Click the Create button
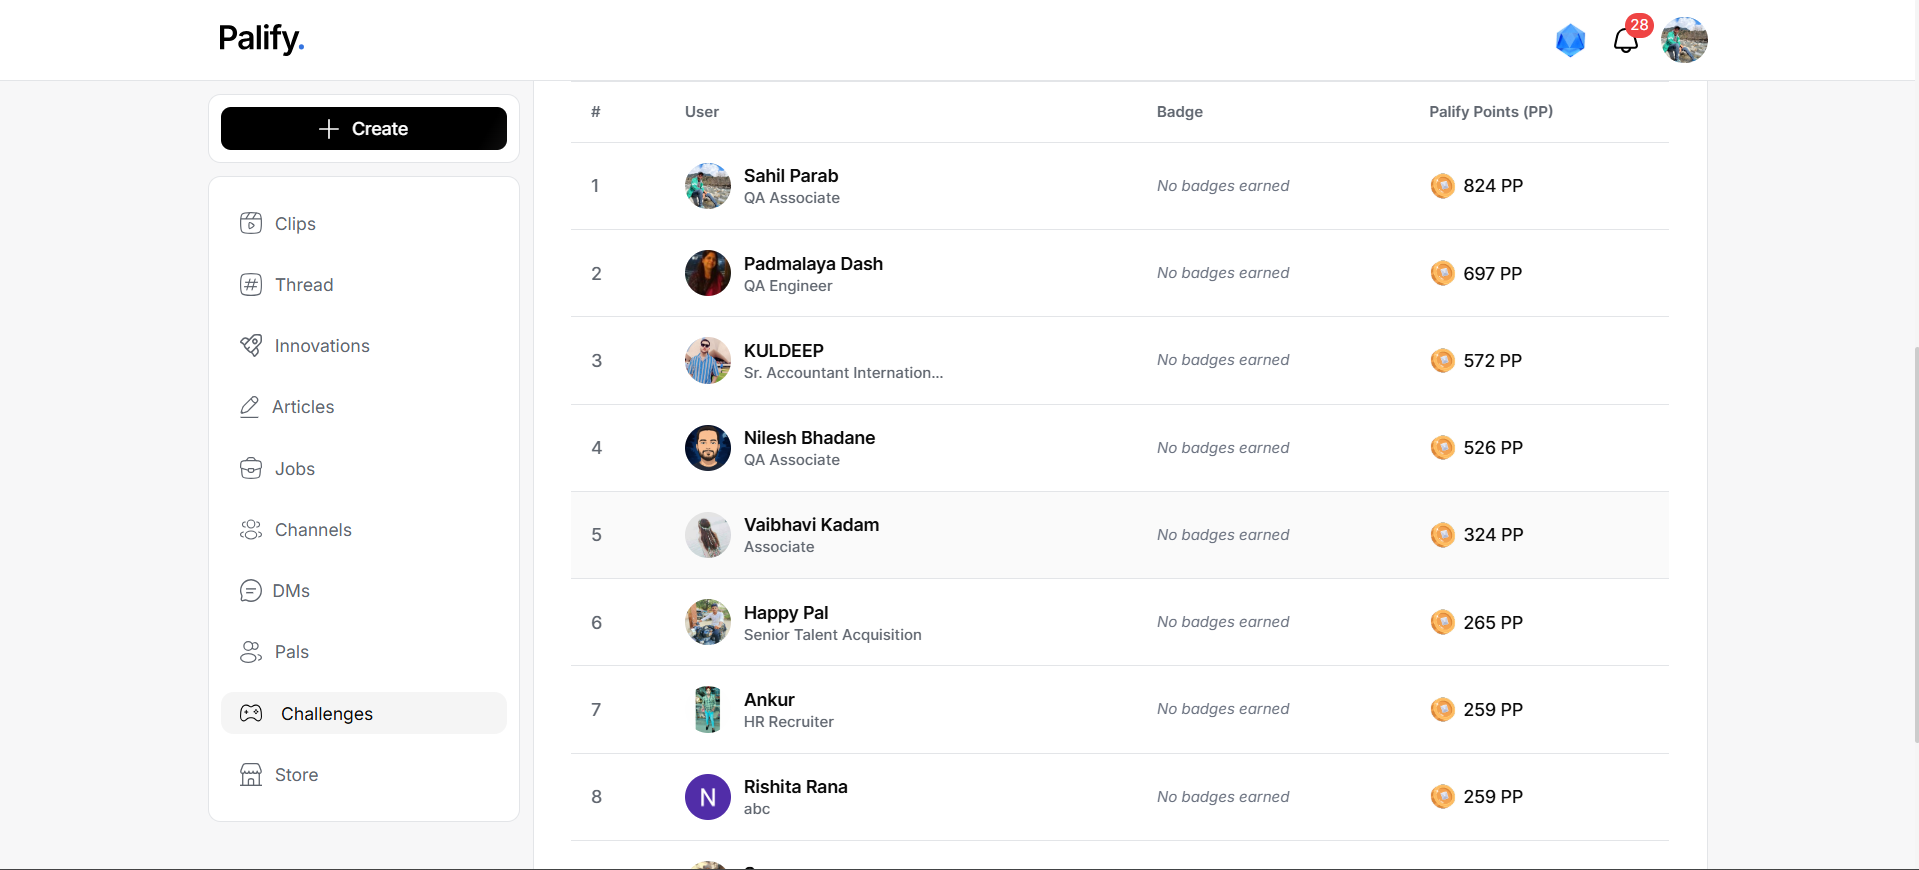The height and width of the screenshot is (870, 1919). 364,129
